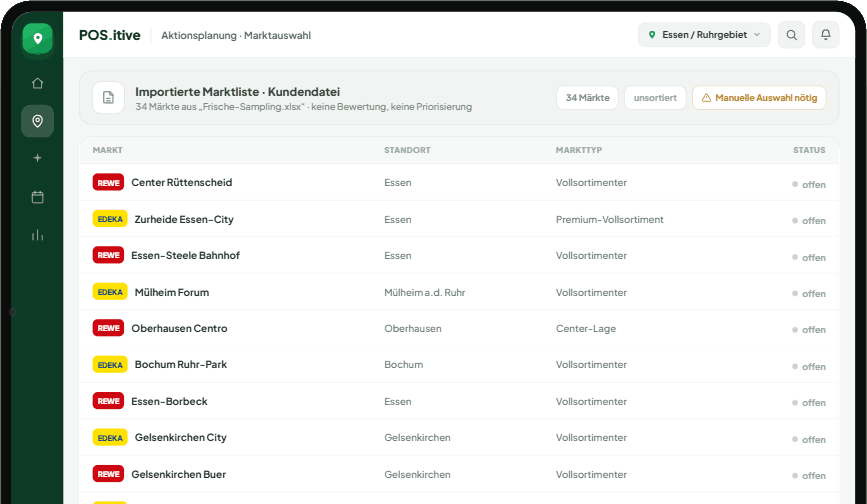This screenshot has width=867, height=504.
Task: Click Gelsenkirchen location in Gelsenkirchen City row
Action: point(417,438)
